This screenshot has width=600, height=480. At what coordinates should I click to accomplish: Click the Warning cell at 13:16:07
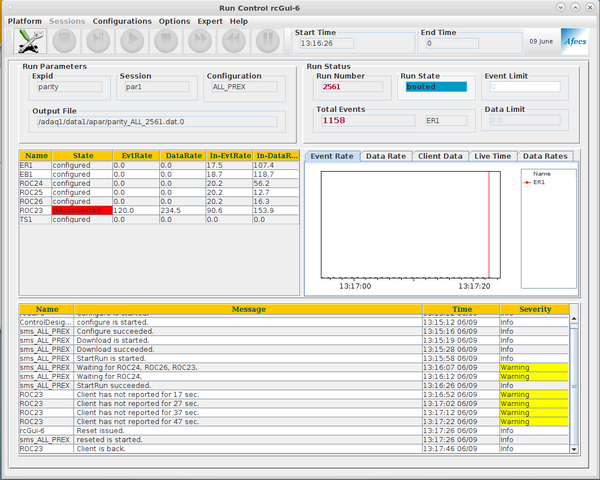point(534,367)
